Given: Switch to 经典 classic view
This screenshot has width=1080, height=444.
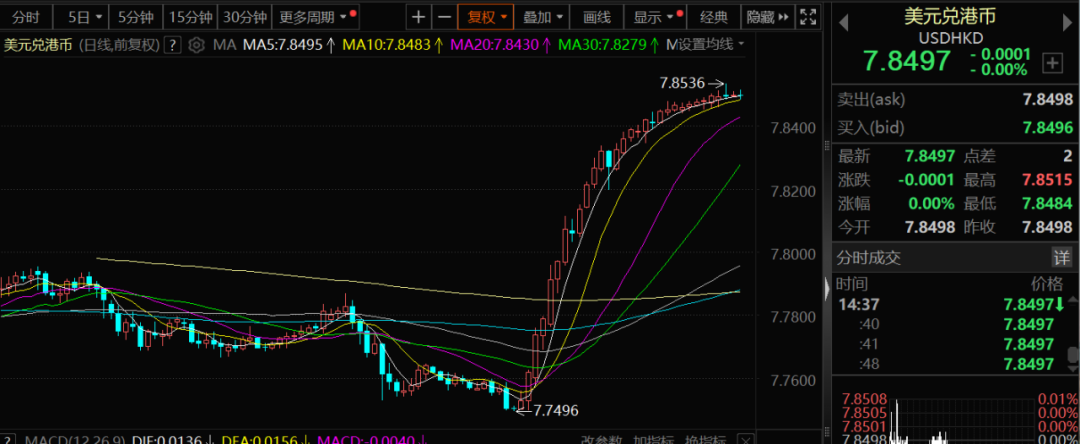Looking at the screenshot, I should 714,17.
